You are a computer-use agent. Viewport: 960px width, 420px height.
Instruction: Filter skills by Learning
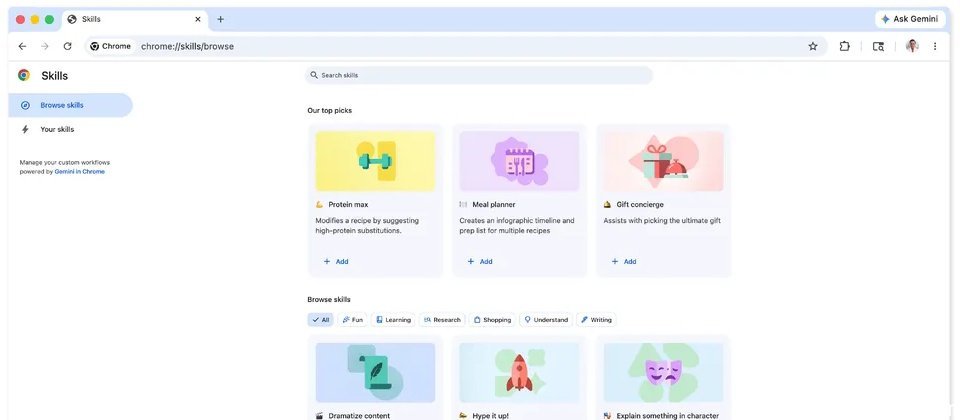[x=393, y=320]
